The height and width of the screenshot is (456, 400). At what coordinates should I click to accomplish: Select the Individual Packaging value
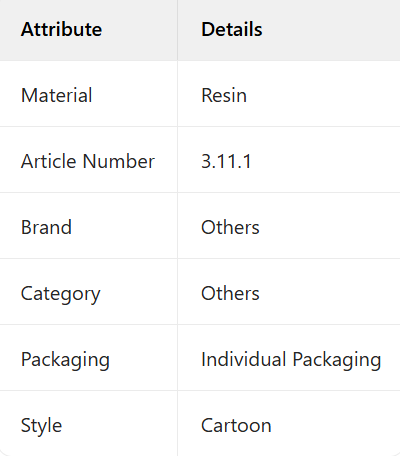(x=291, y=360)
